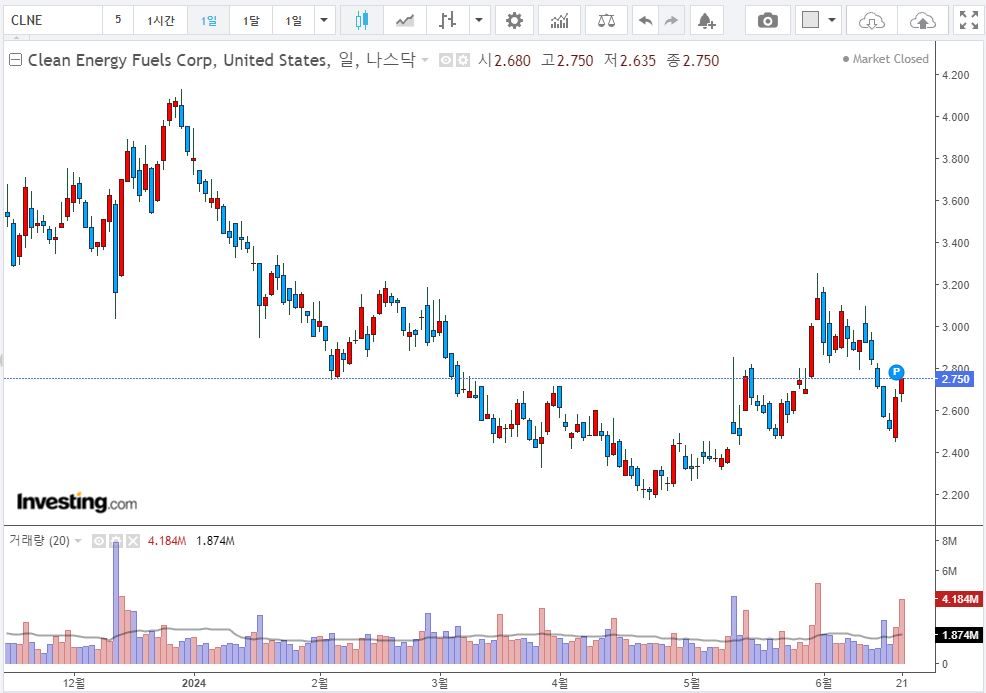Redo the chart action
The width and height of the screenshot is (986, 693).
pos(672,20)
